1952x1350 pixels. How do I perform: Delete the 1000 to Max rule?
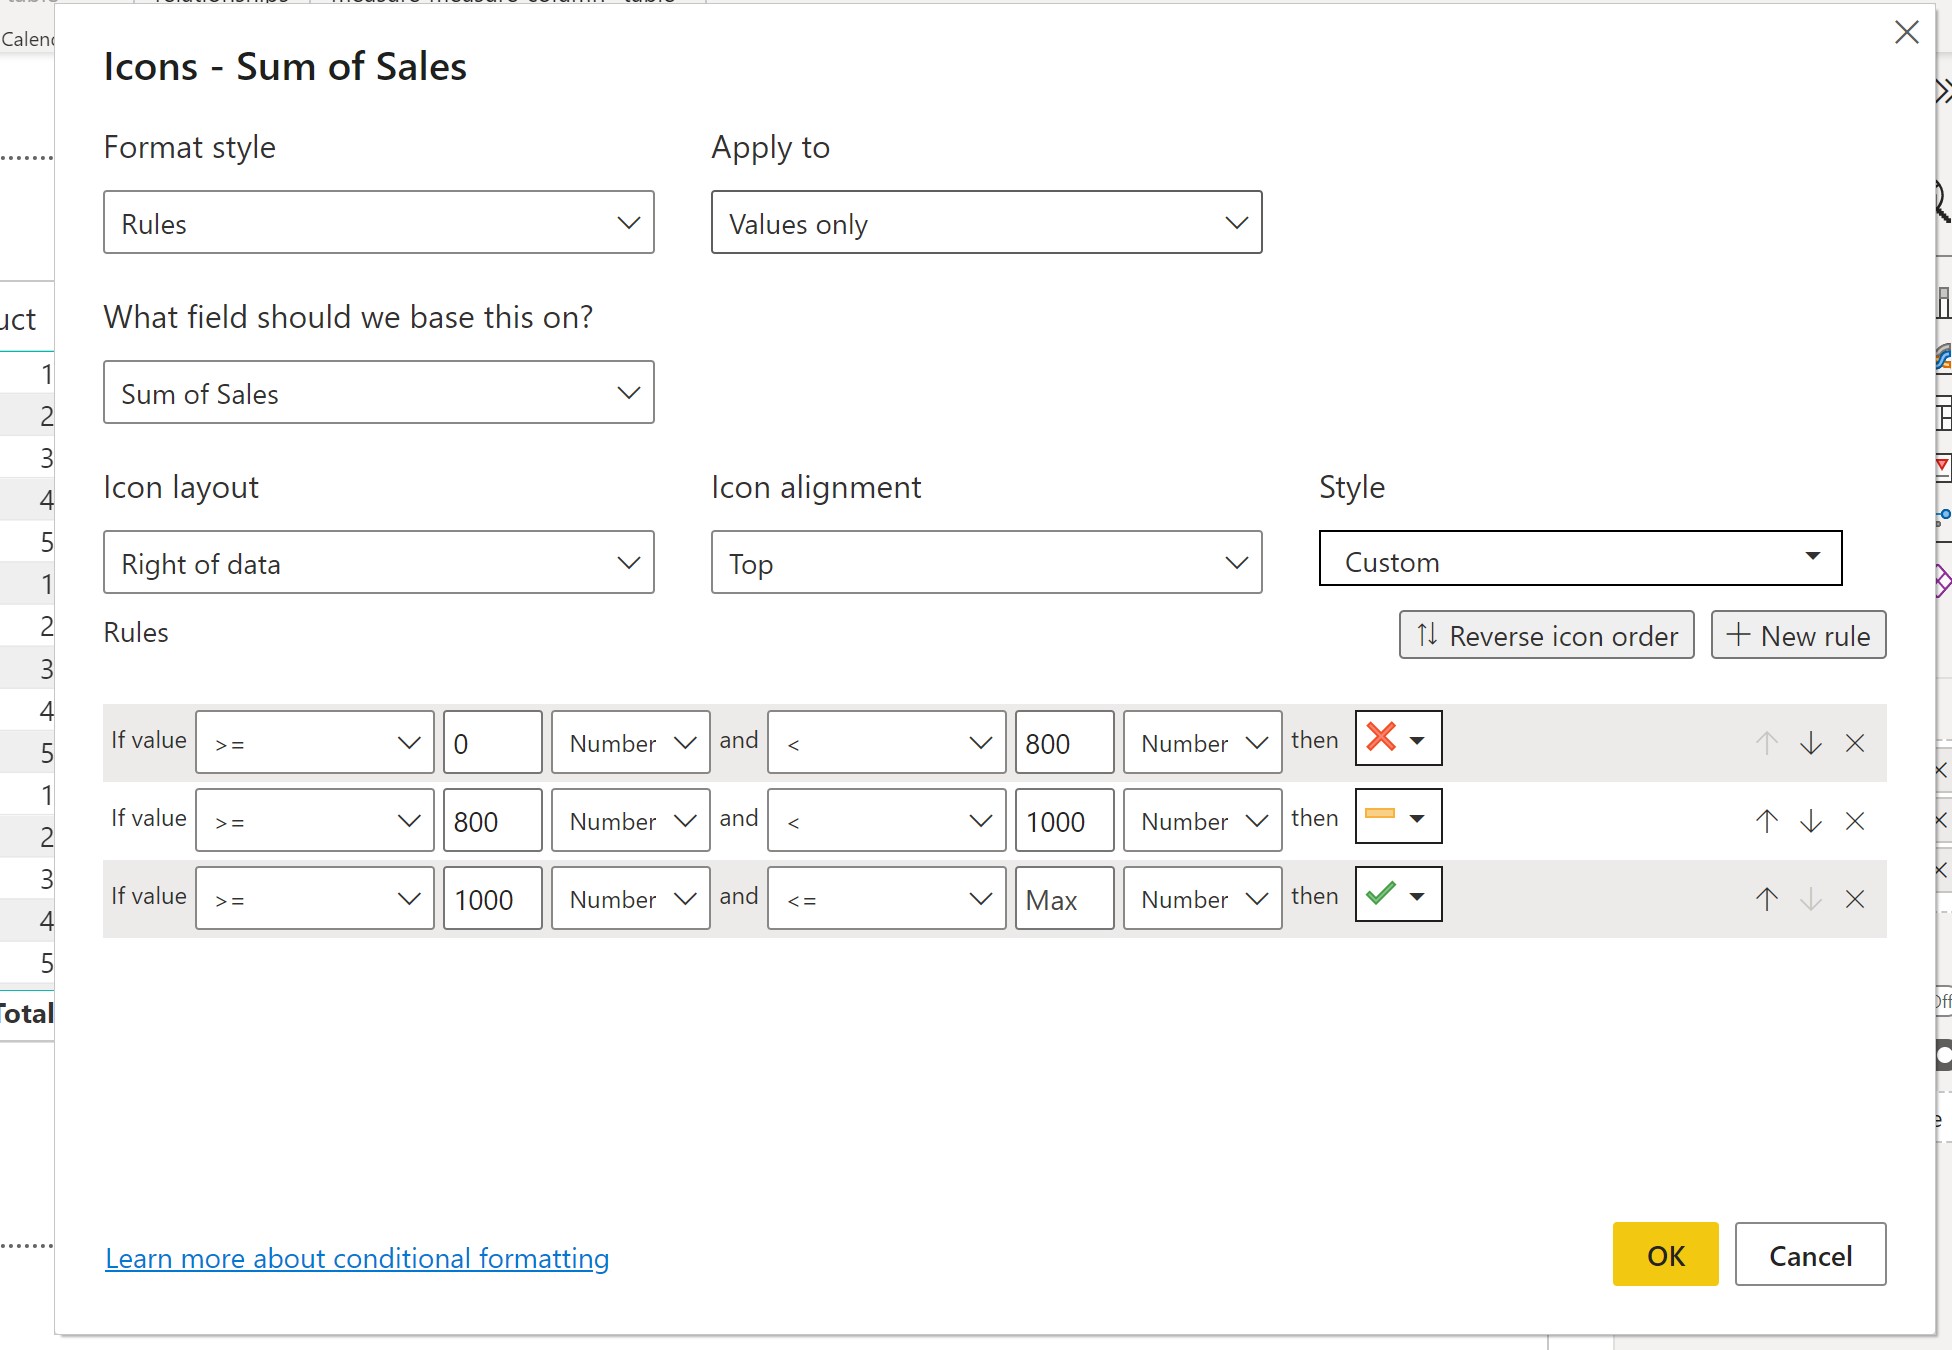[x=1854, y=899]
